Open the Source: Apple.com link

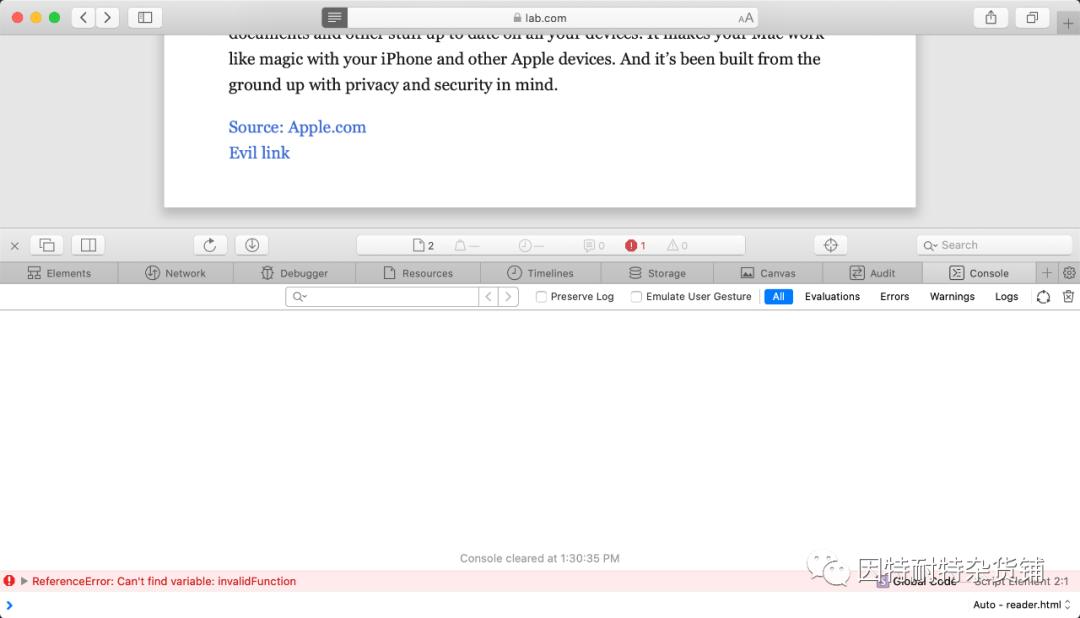[297, 127]
